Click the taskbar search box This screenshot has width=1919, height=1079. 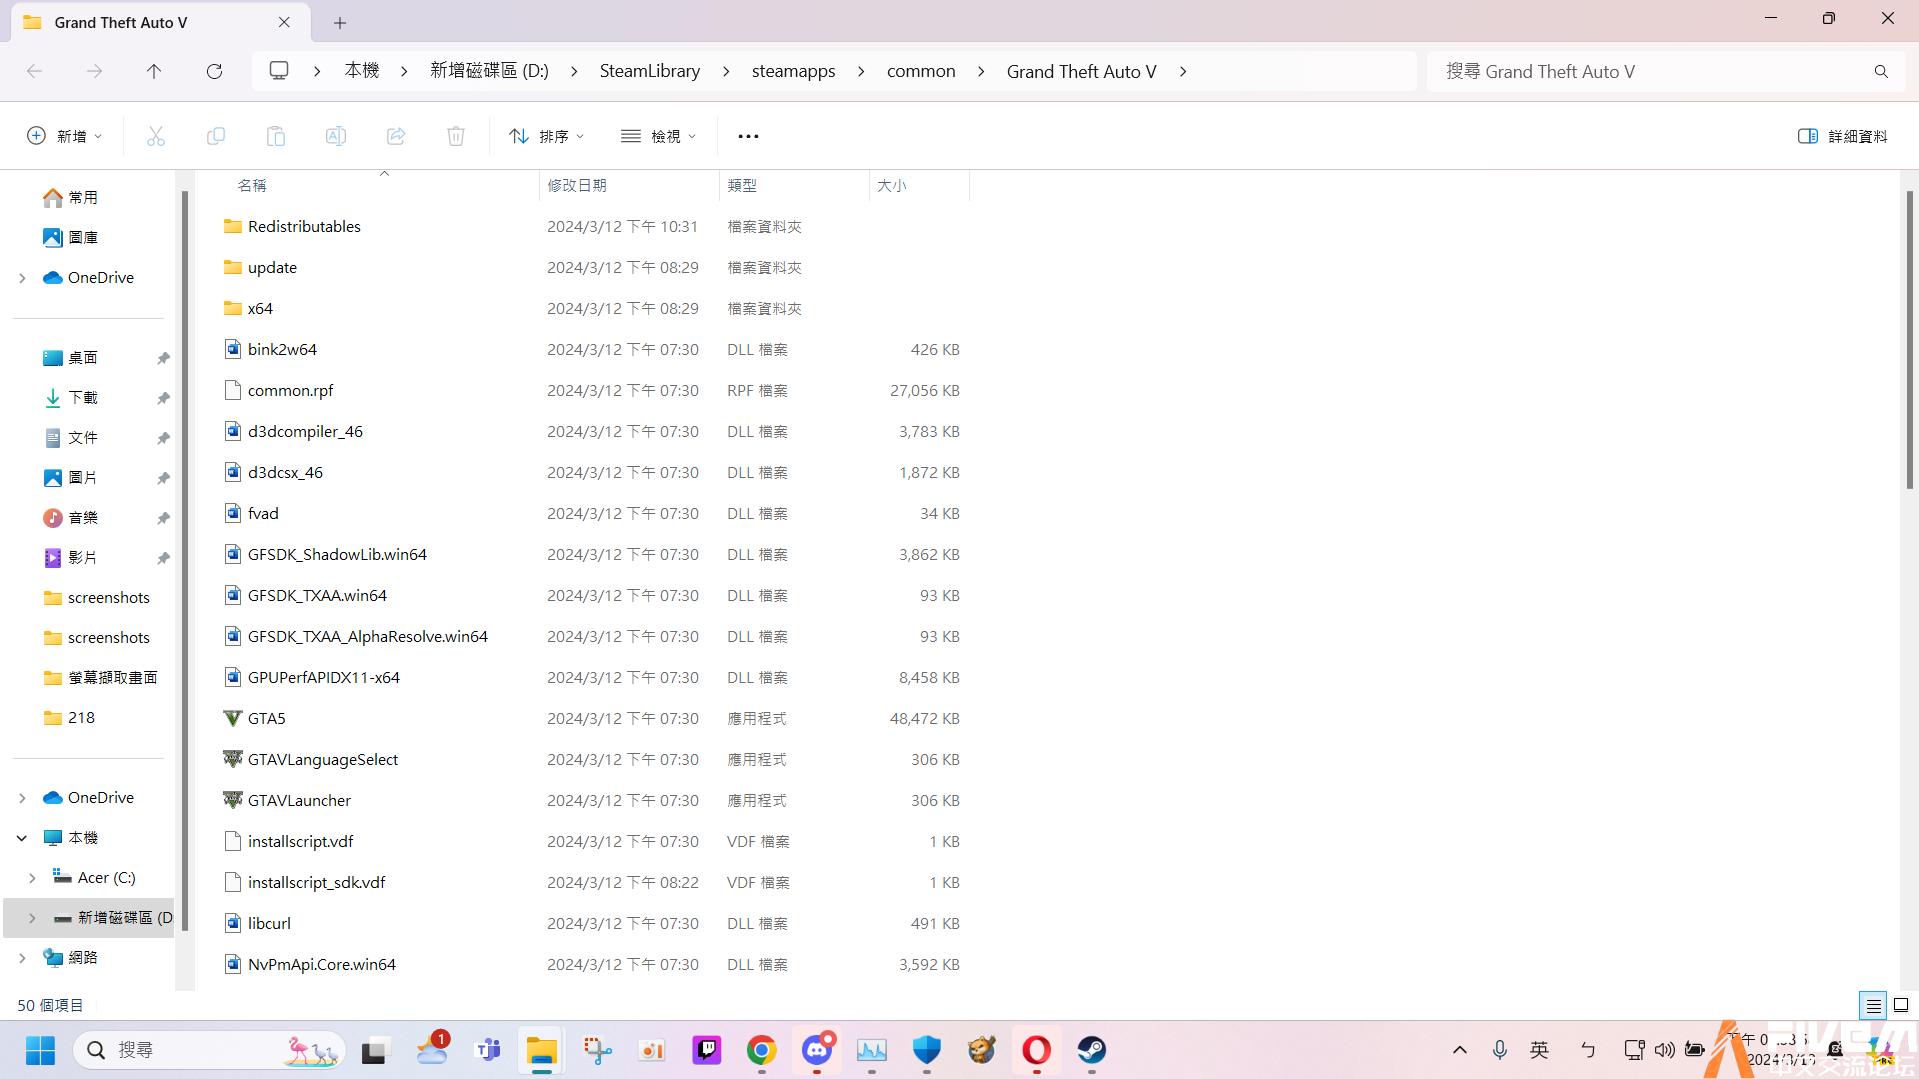(x=209, y=1050)
